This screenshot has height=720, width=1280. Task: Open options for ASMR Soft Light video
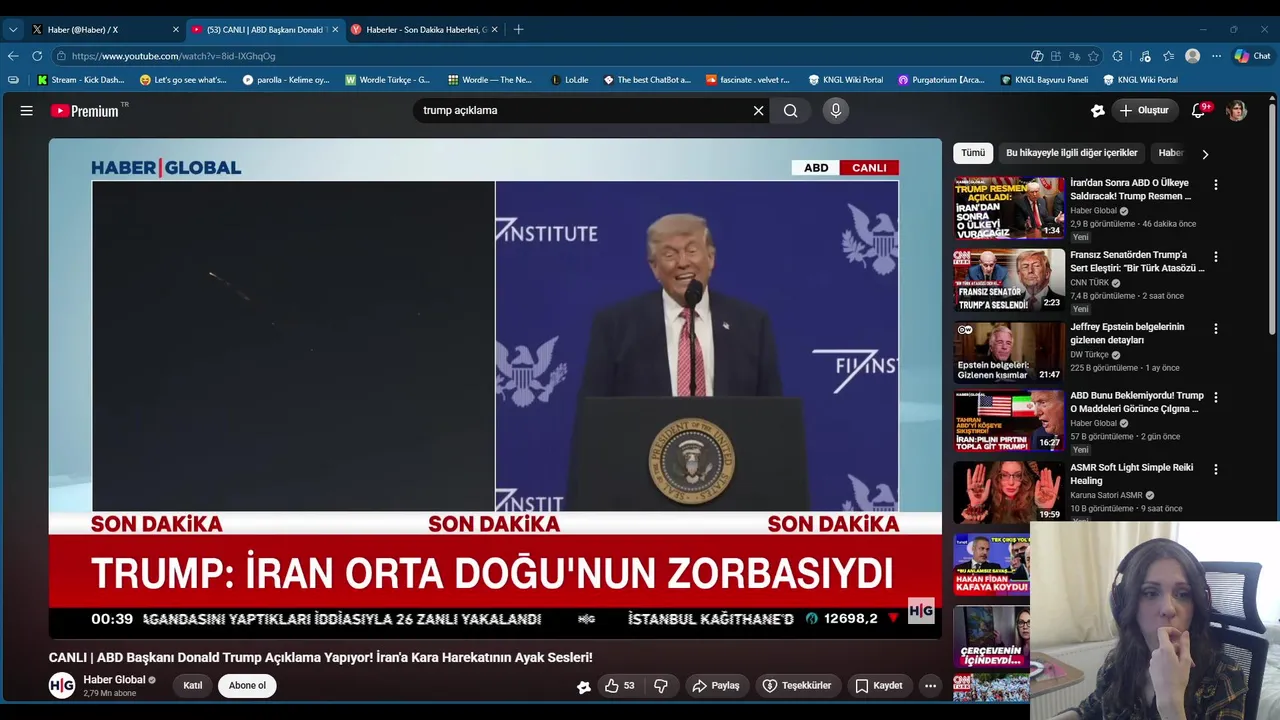coord(1216,469)
